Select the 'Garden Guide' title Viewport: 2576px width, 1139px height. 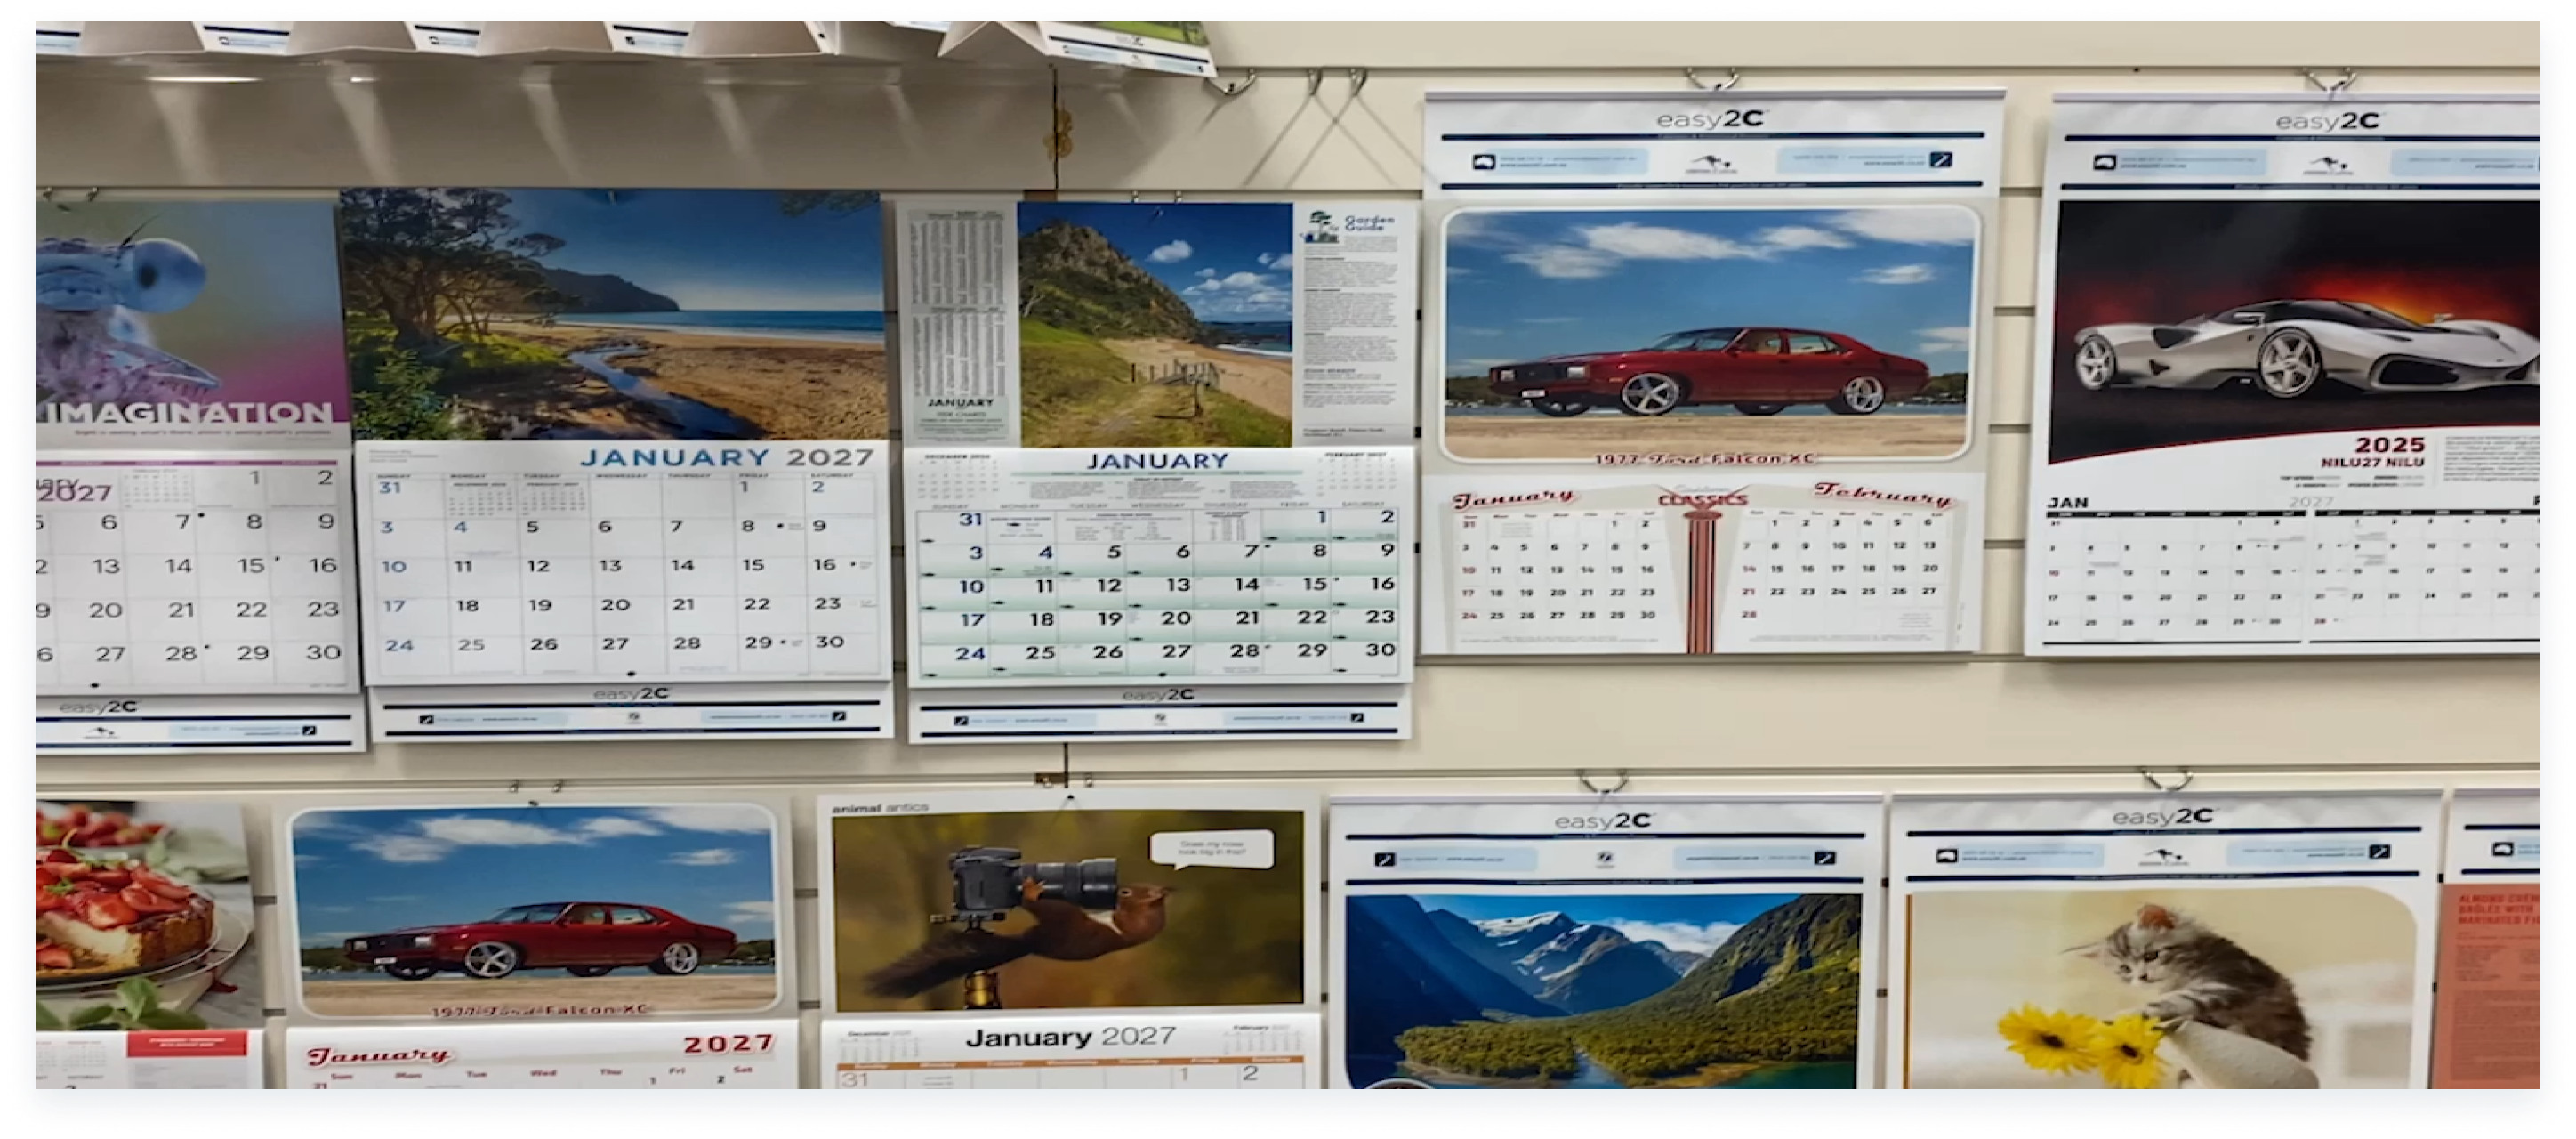pyautogui.click(x=1367, y=223)
